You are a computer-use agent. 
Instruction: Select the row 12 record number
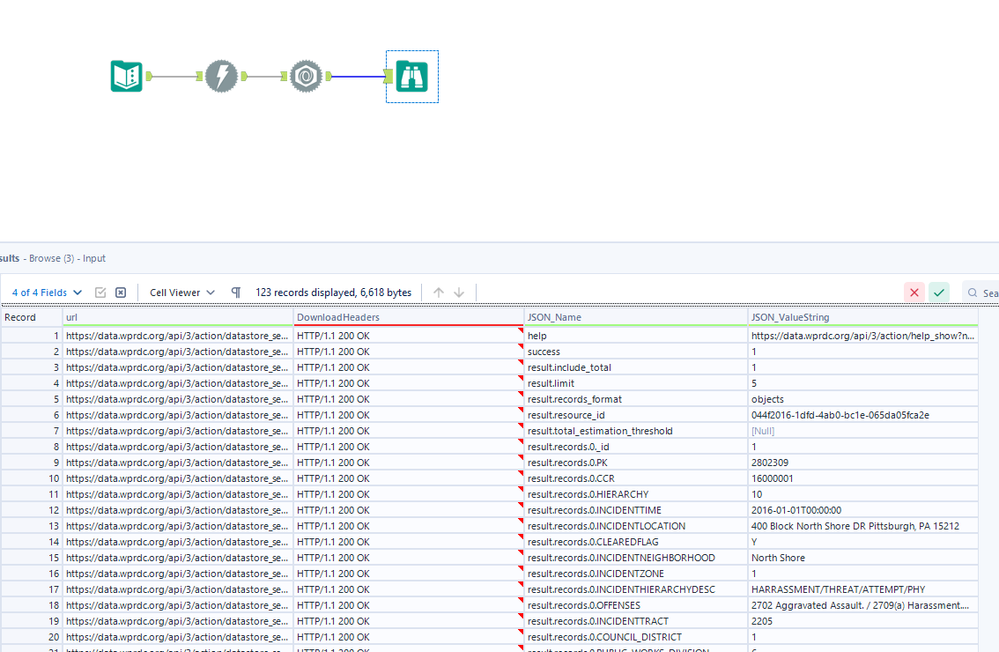point(30,510)
